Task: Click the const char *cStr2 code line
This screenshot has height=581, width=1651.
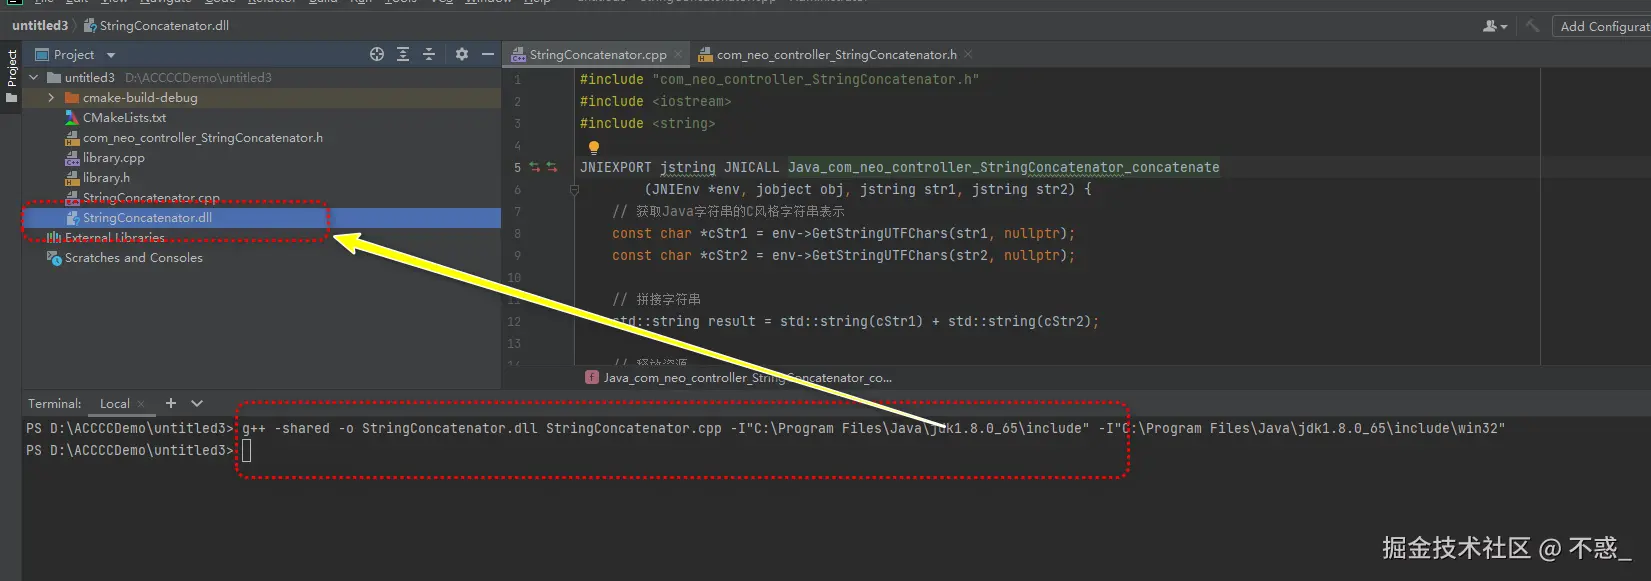Action: pyautogui.click(x=843, y=255)
